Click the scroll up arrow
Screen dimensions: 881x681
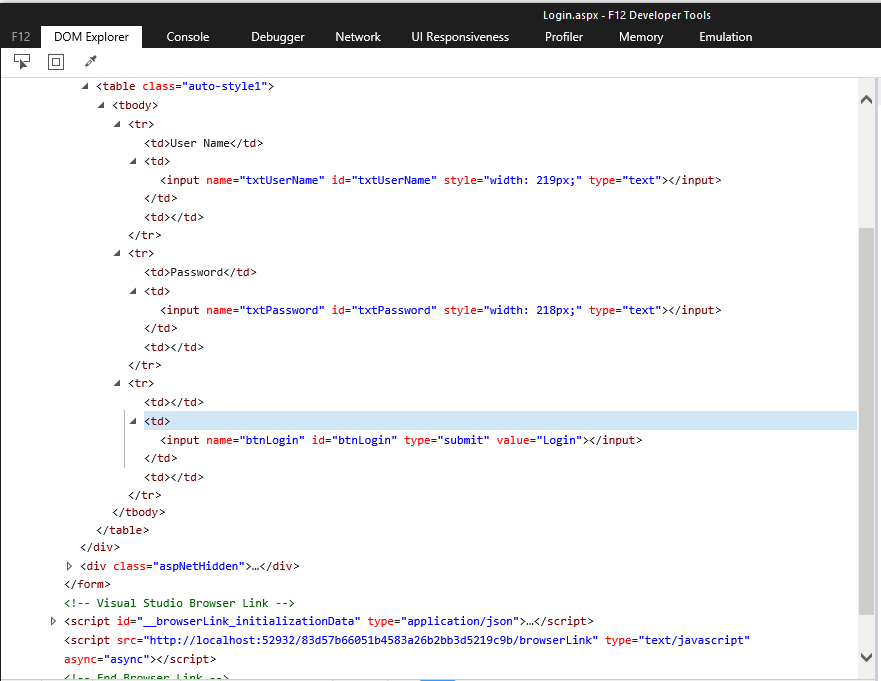pos(866,99)
